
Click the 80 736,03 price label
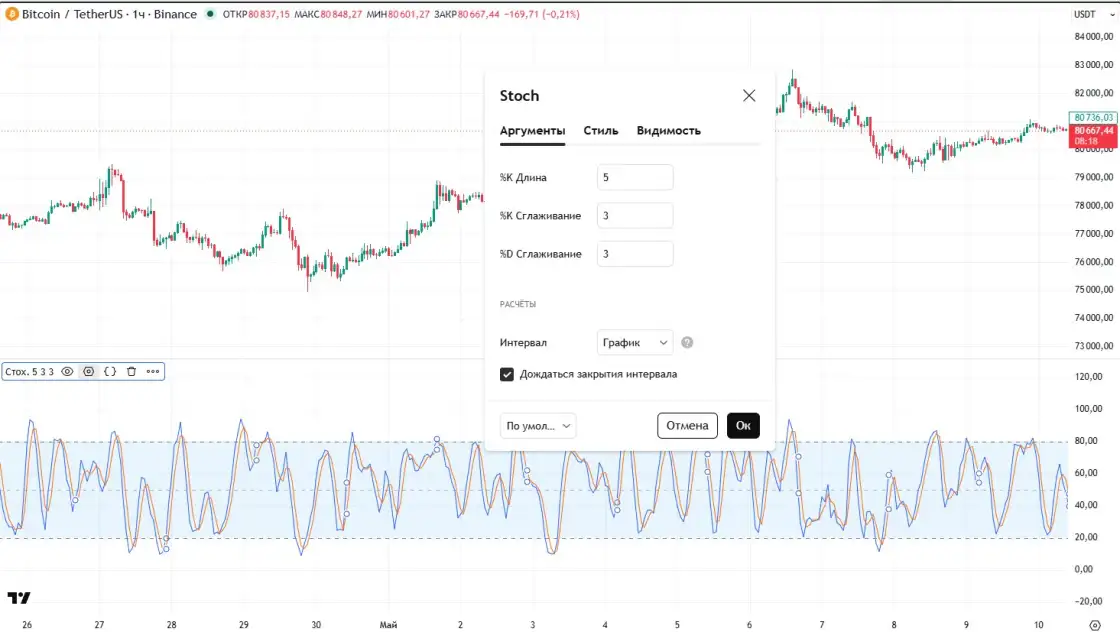[1093, 117]
